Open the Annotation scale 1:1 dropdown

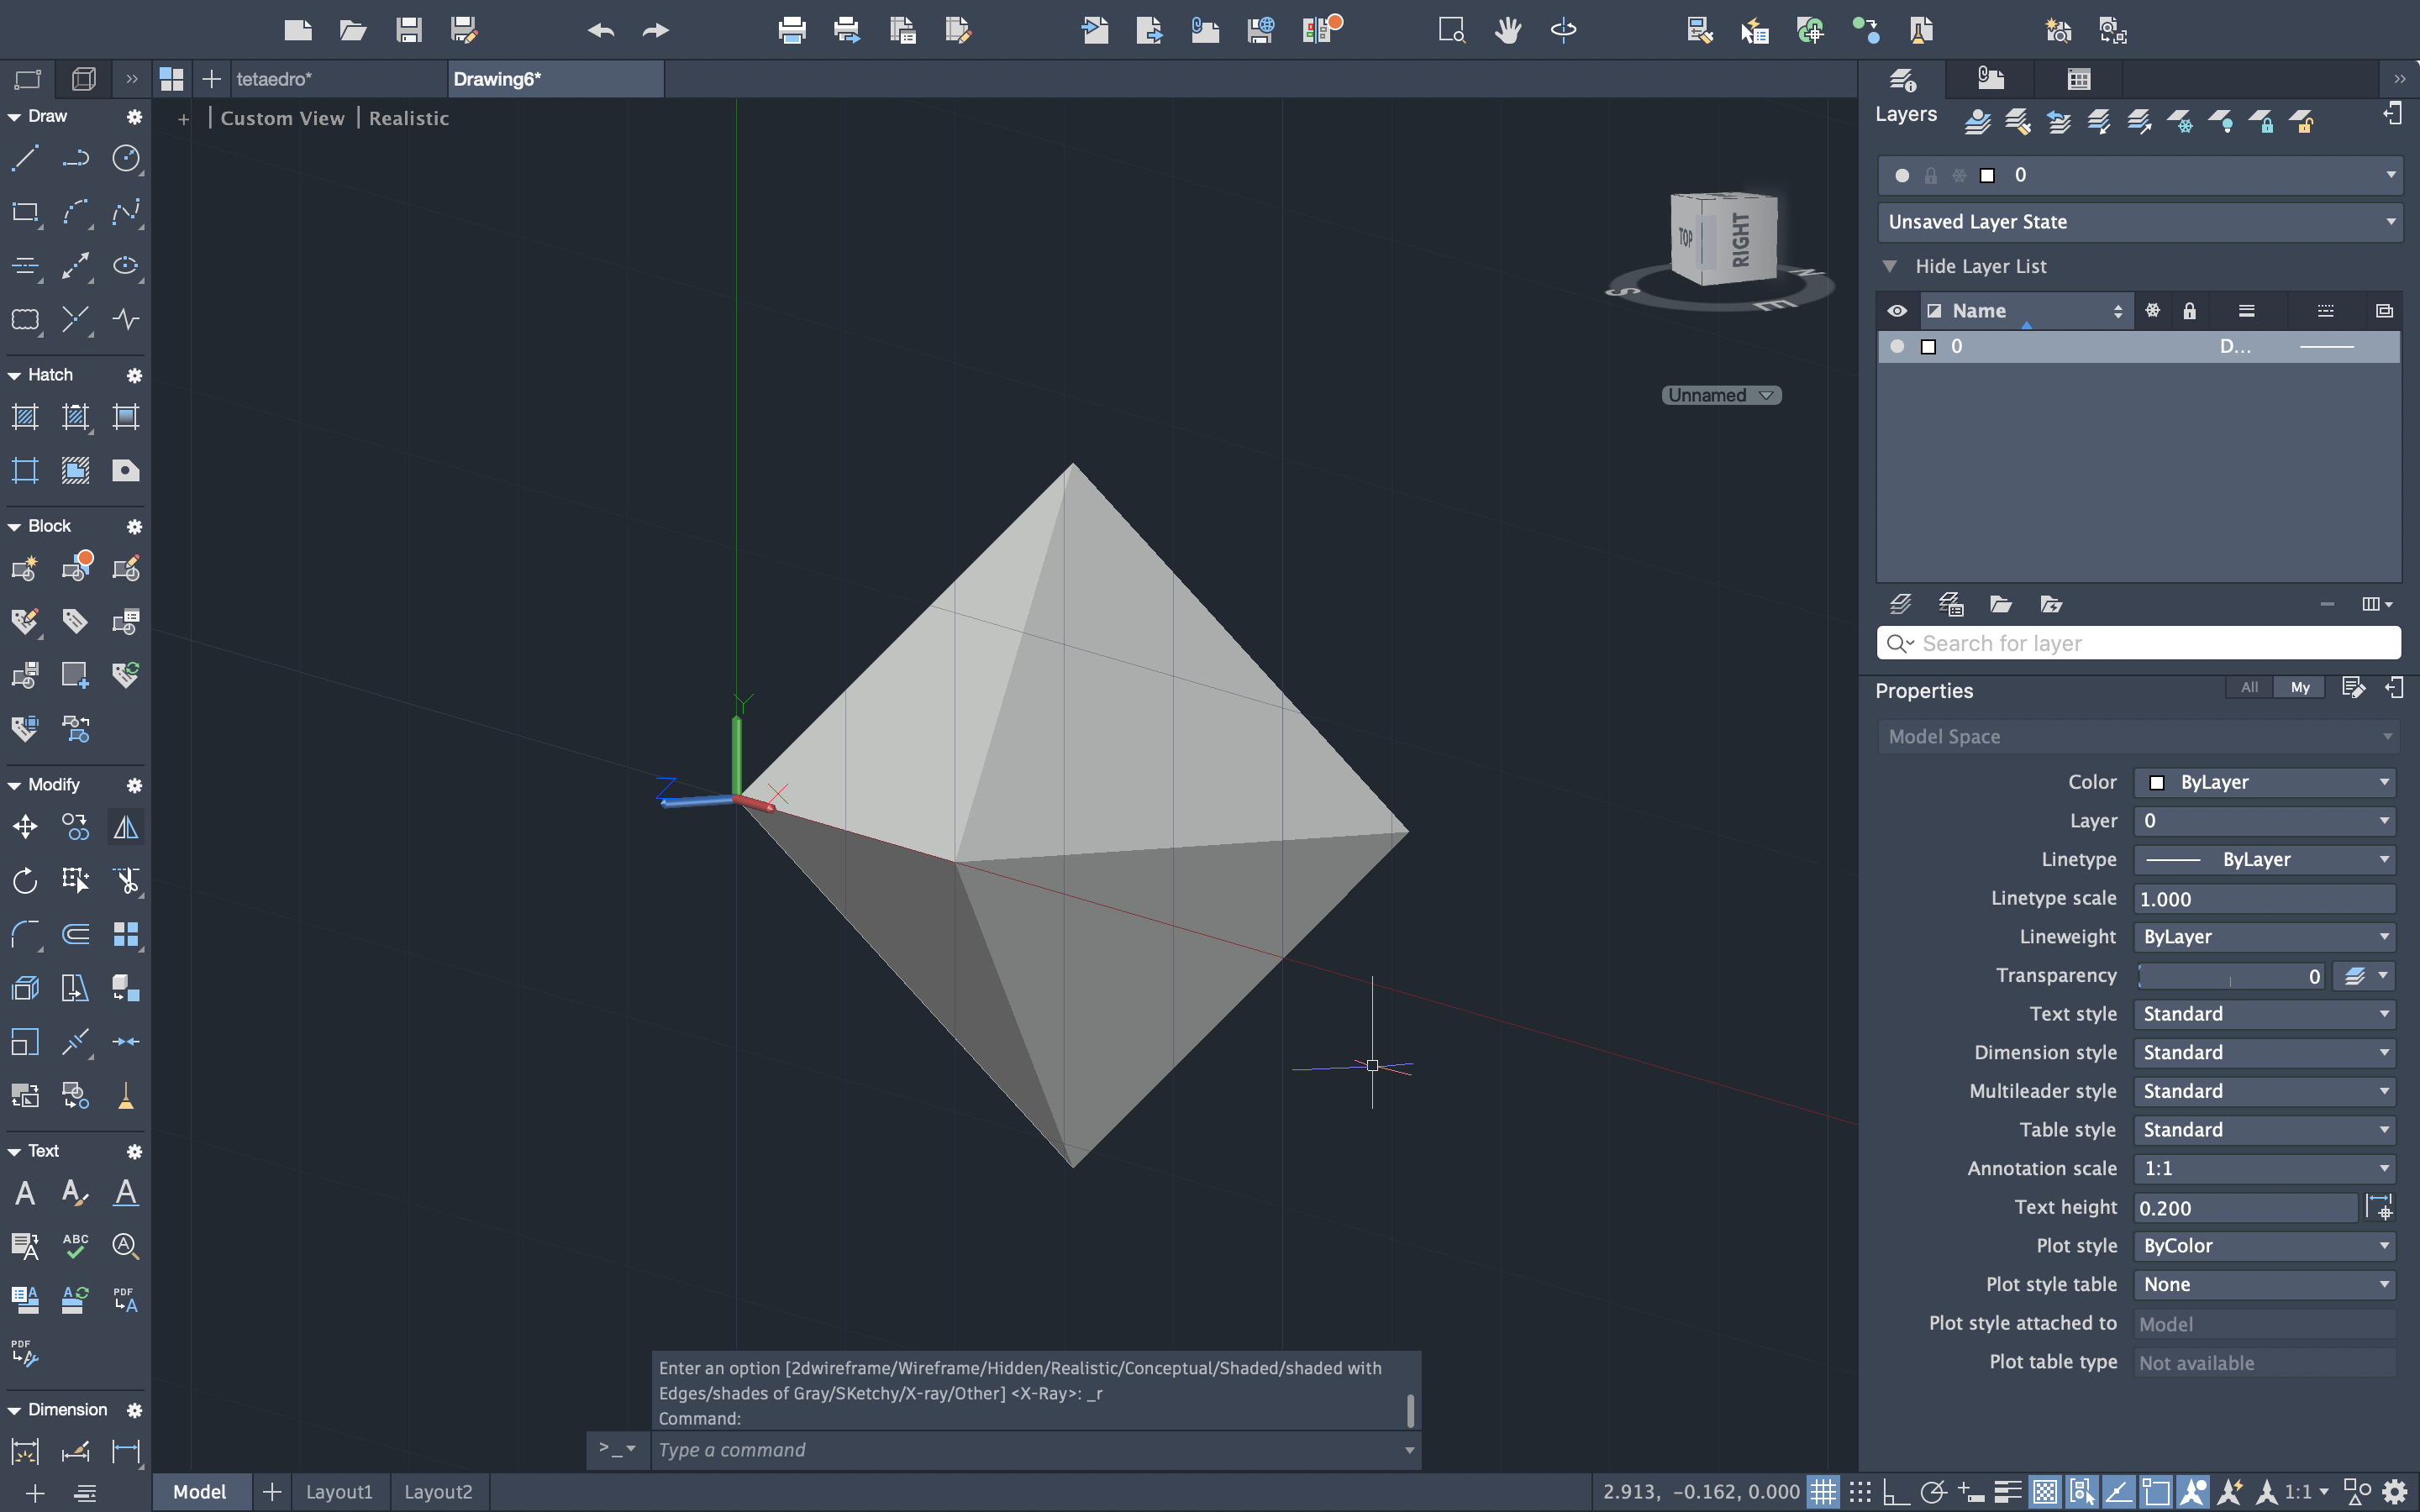pyautogui.click(x=2265, y=1169)
